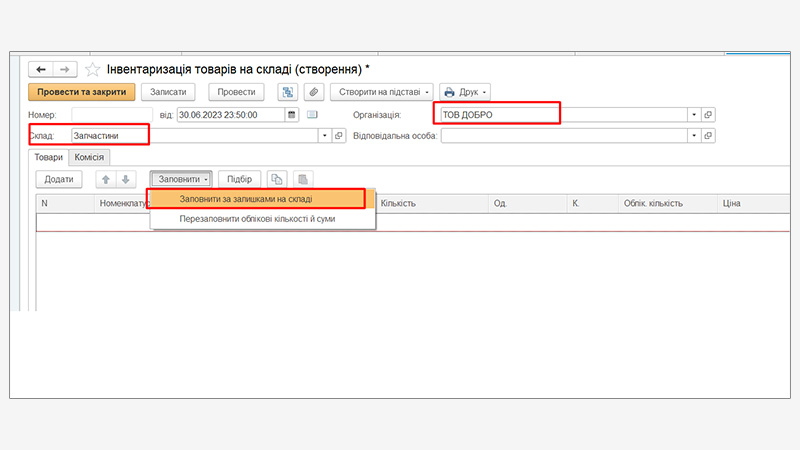Screen dimensions: 800x450
Task: Click the back navigation arrow
Action: (42, 69)
